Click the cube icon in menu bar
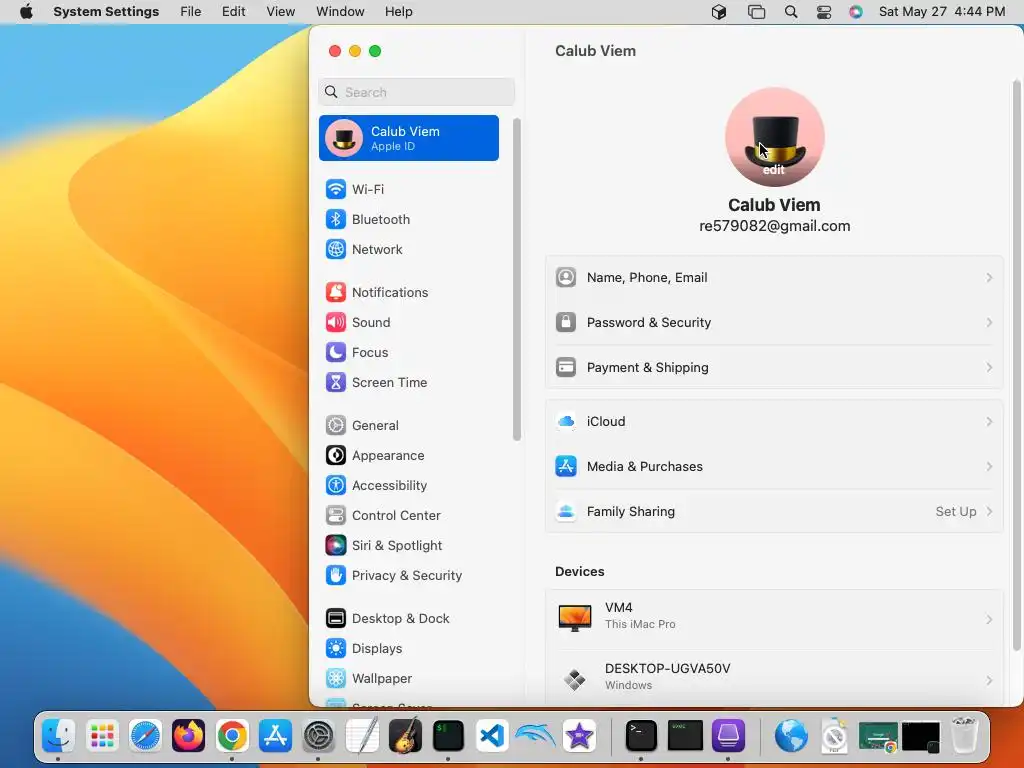The height and width of the screenshot is (768, 1024). (719, 12)
